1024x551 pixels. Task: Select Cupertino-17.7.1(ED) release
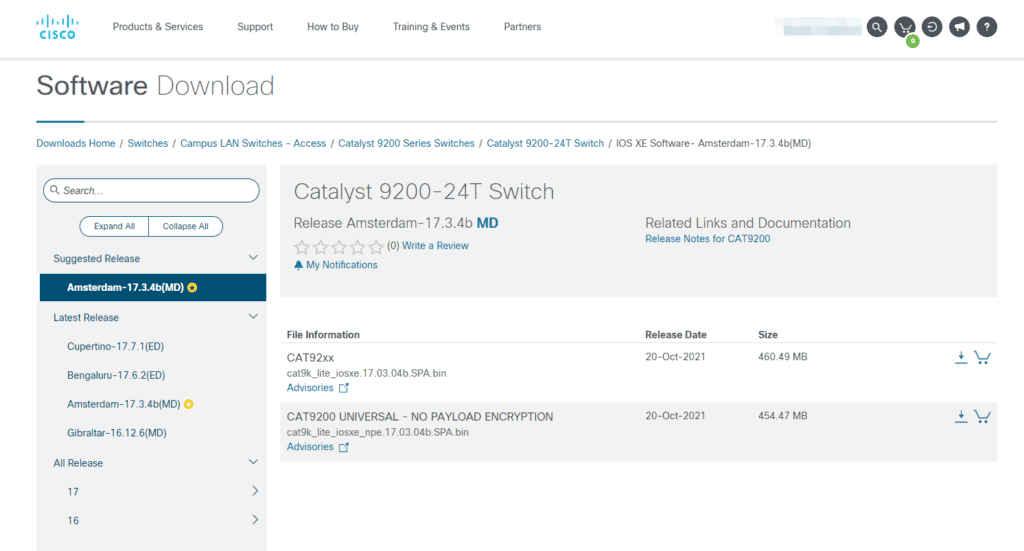115,346
